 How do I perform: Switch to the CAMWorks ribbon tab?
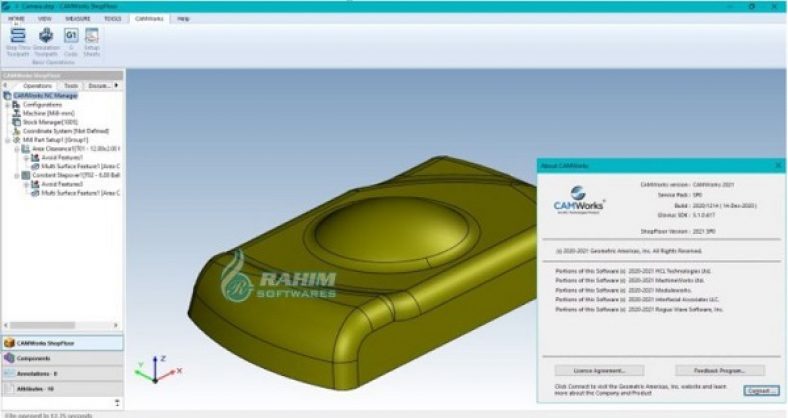pos(149,19)
